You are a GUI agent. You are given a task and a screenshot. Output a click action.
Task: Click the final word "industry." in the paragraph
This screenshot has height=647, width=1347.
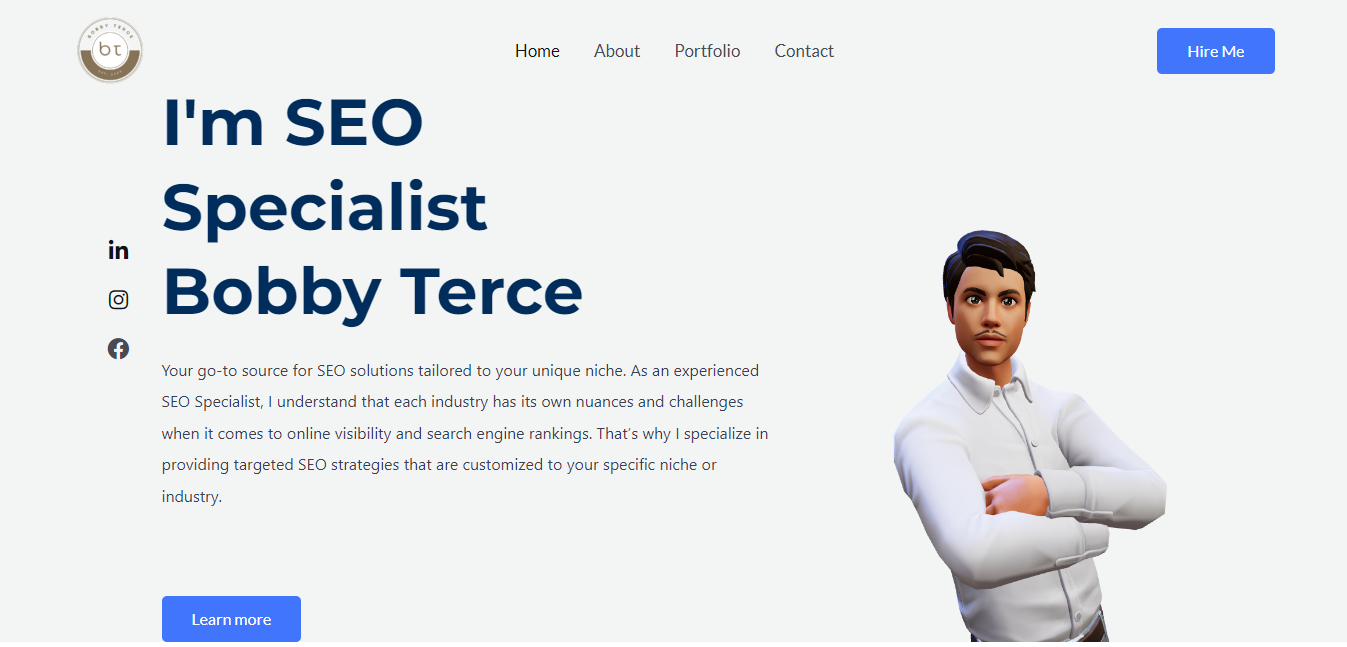192,496
